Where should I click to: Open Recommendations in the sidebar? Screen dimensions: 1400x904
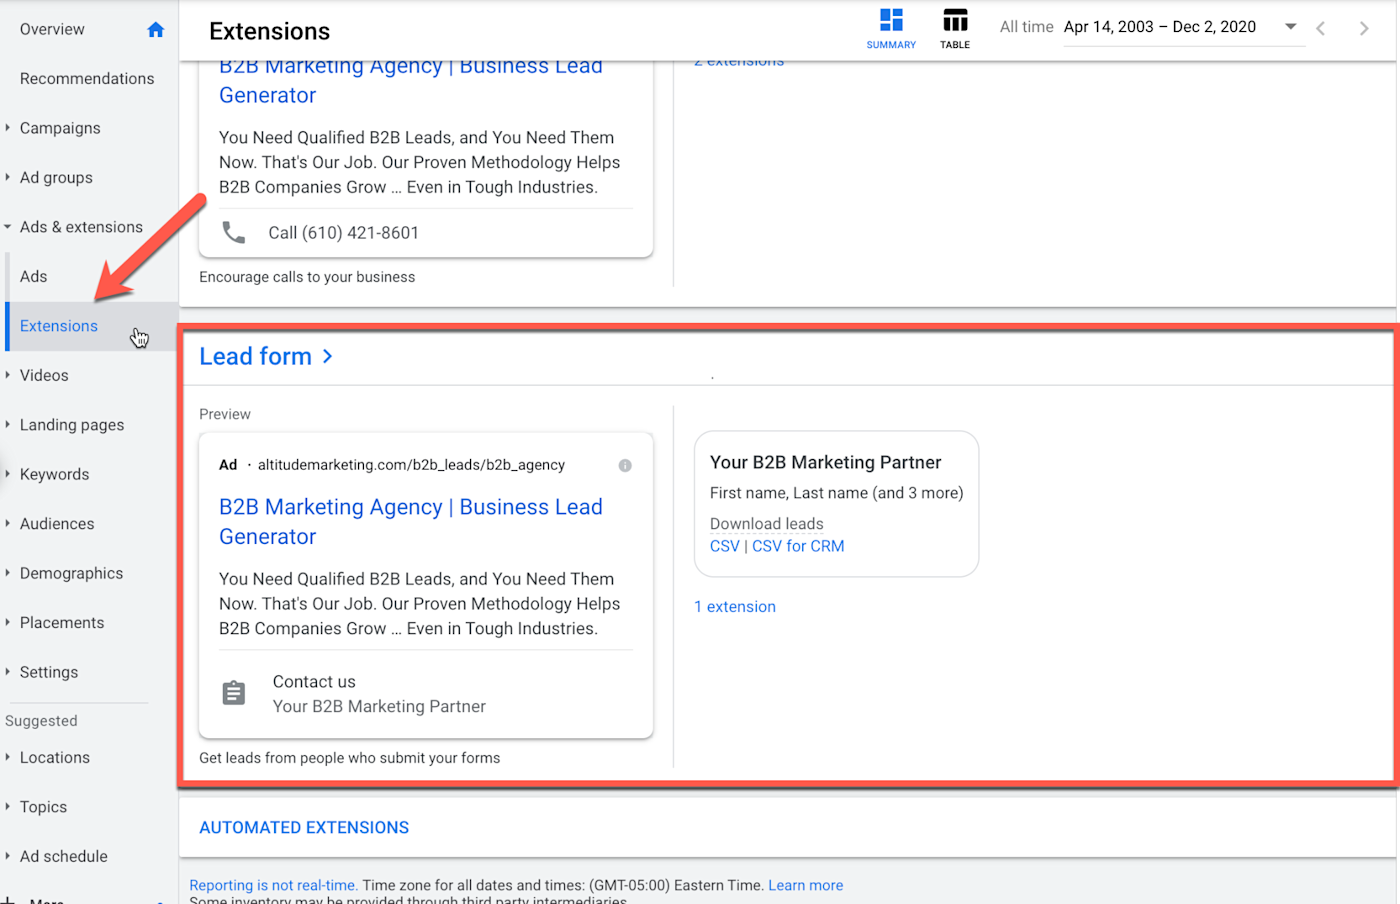[x=87, y=79]
